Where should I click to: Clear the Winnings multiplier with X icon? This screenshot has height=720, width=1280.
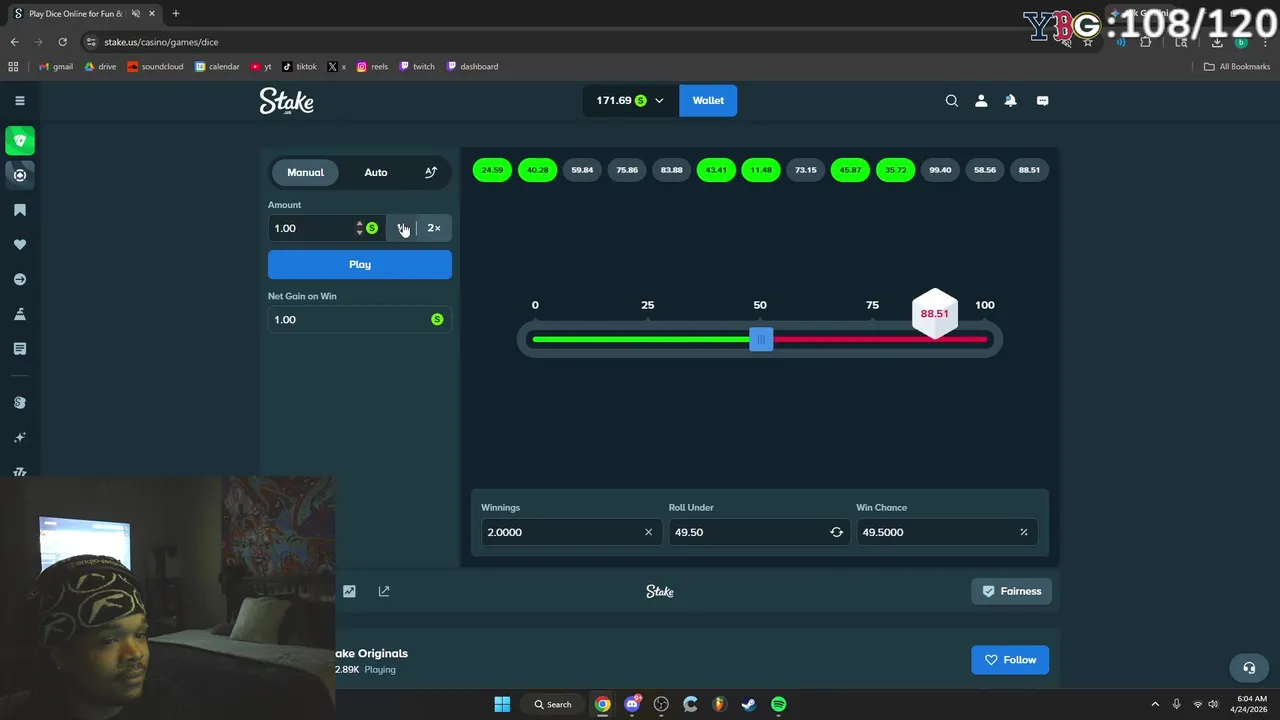[x=648, y=532]
